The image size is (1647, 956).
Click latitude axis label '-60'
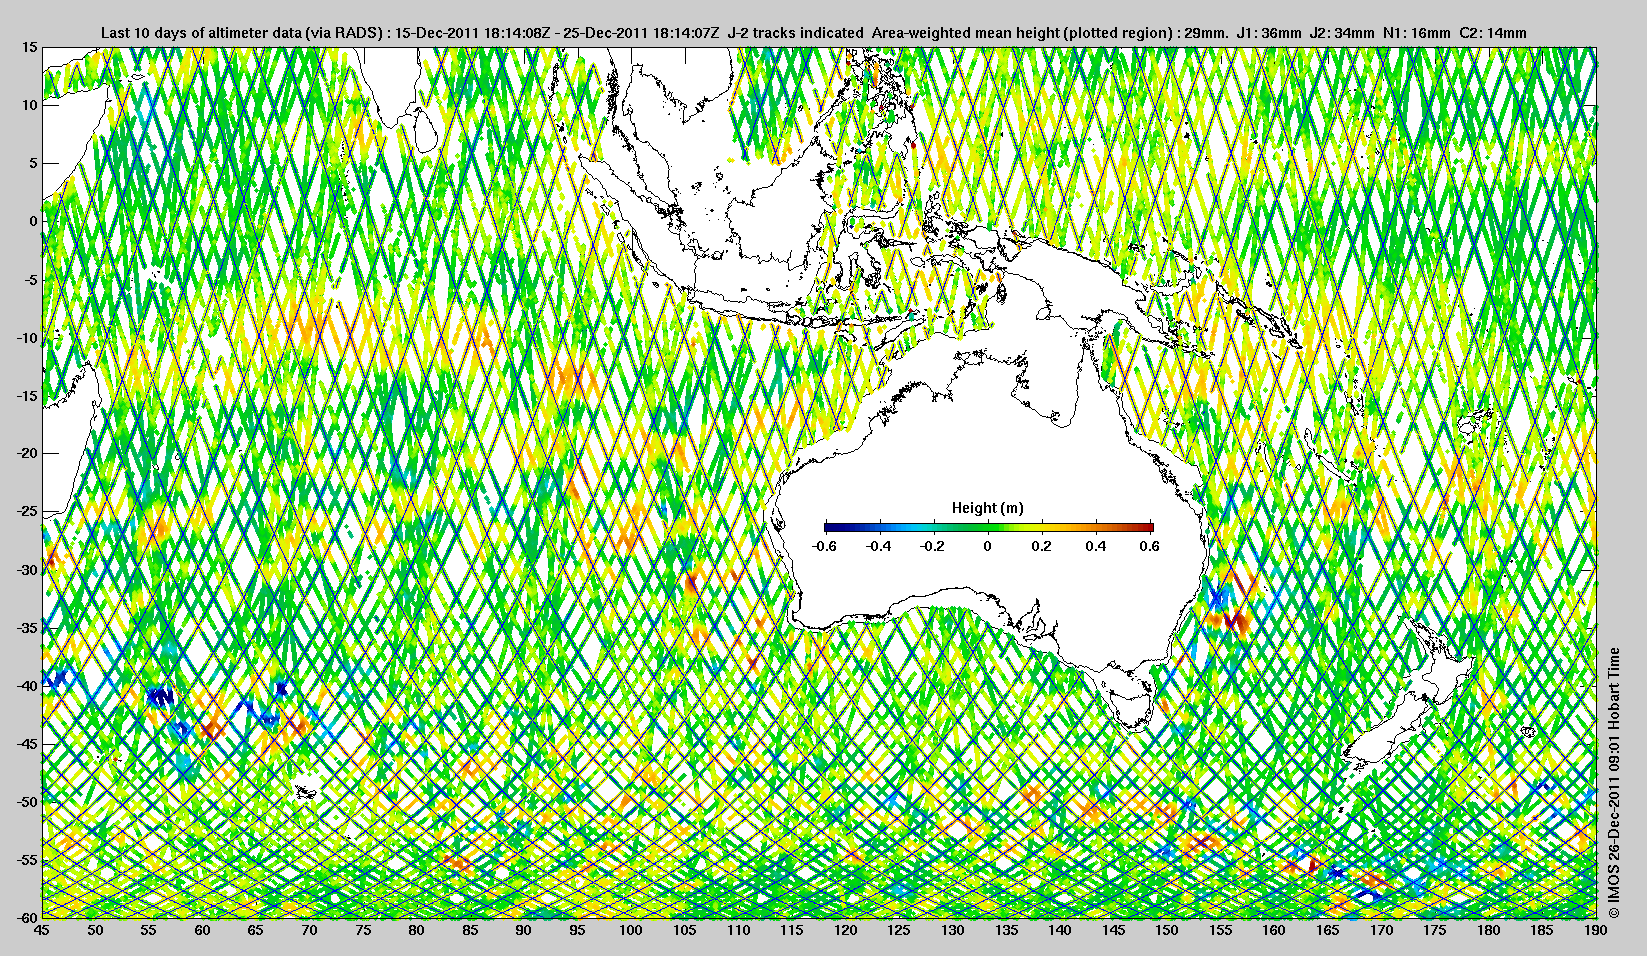coord(27,918)
